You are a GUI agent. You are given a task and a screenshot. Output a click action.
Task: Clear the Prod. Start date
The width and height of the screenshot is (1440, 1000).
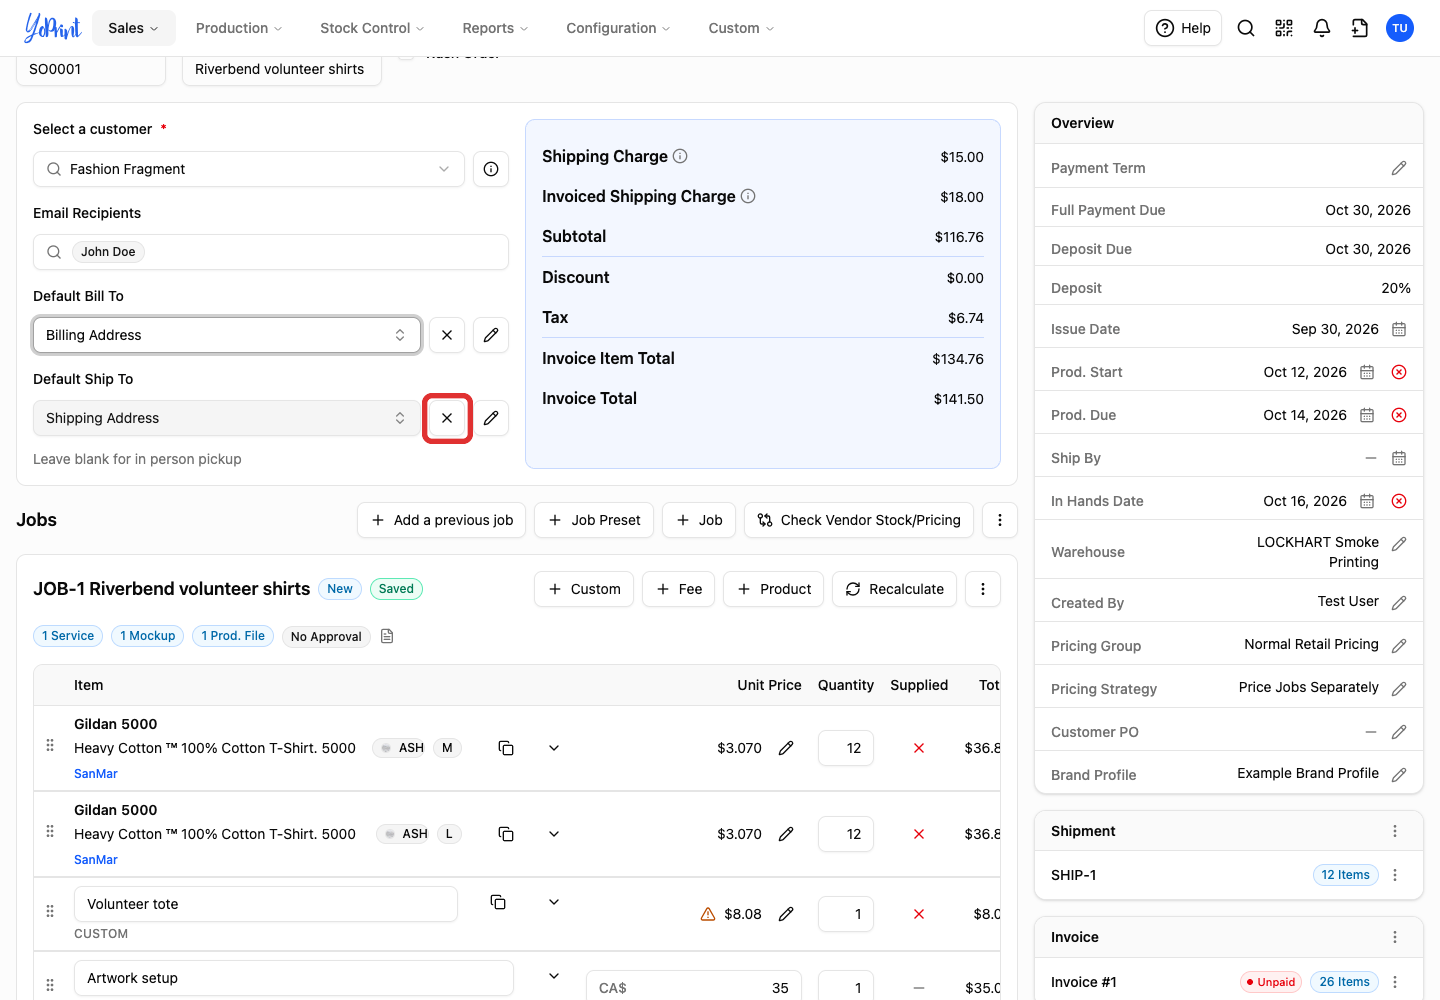[x=1399, y=372]
